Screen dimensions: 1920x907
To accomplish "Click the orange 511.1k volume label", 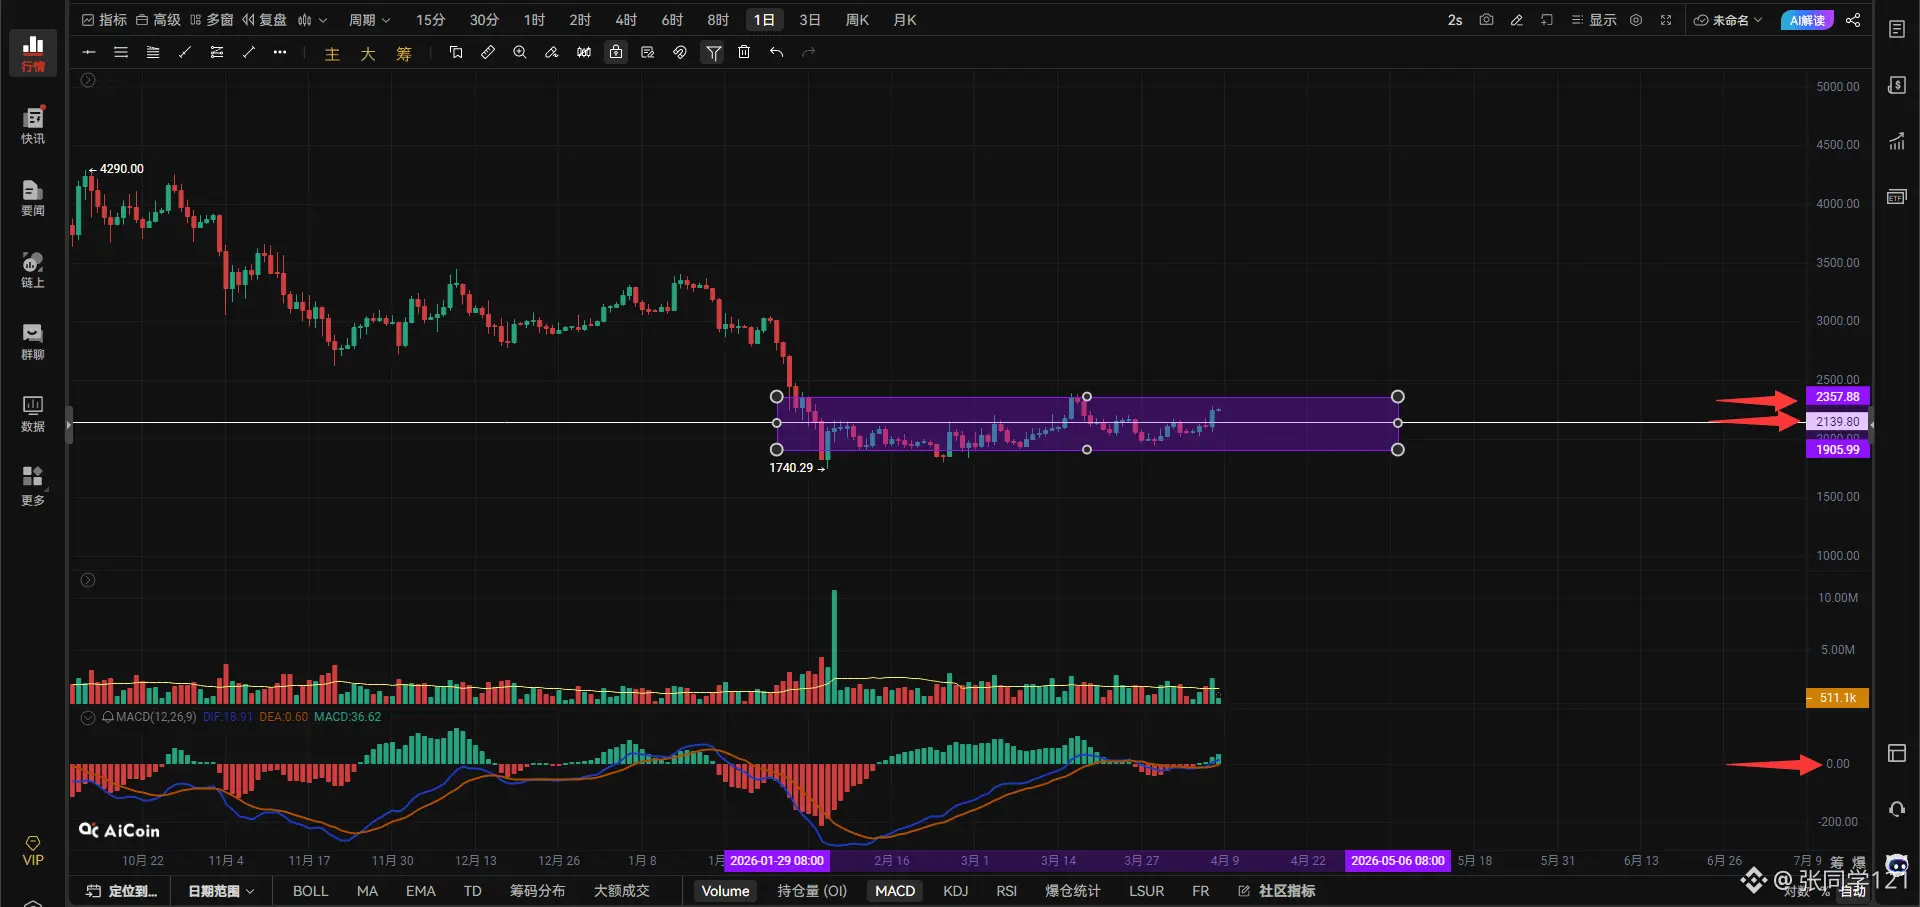I will click(x=1837, y=698).
